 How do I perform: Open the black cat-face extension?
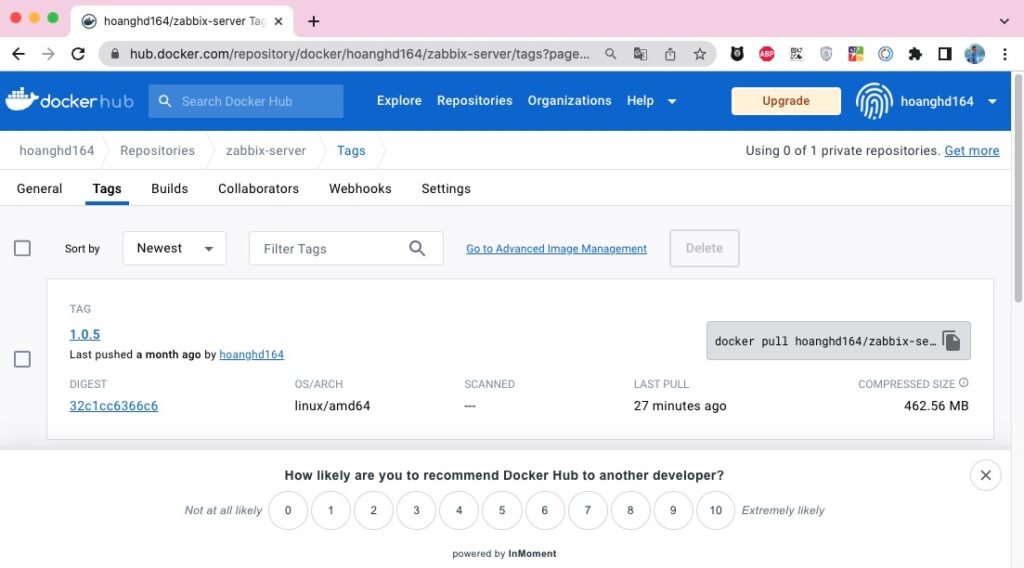[x=737, y=54]
